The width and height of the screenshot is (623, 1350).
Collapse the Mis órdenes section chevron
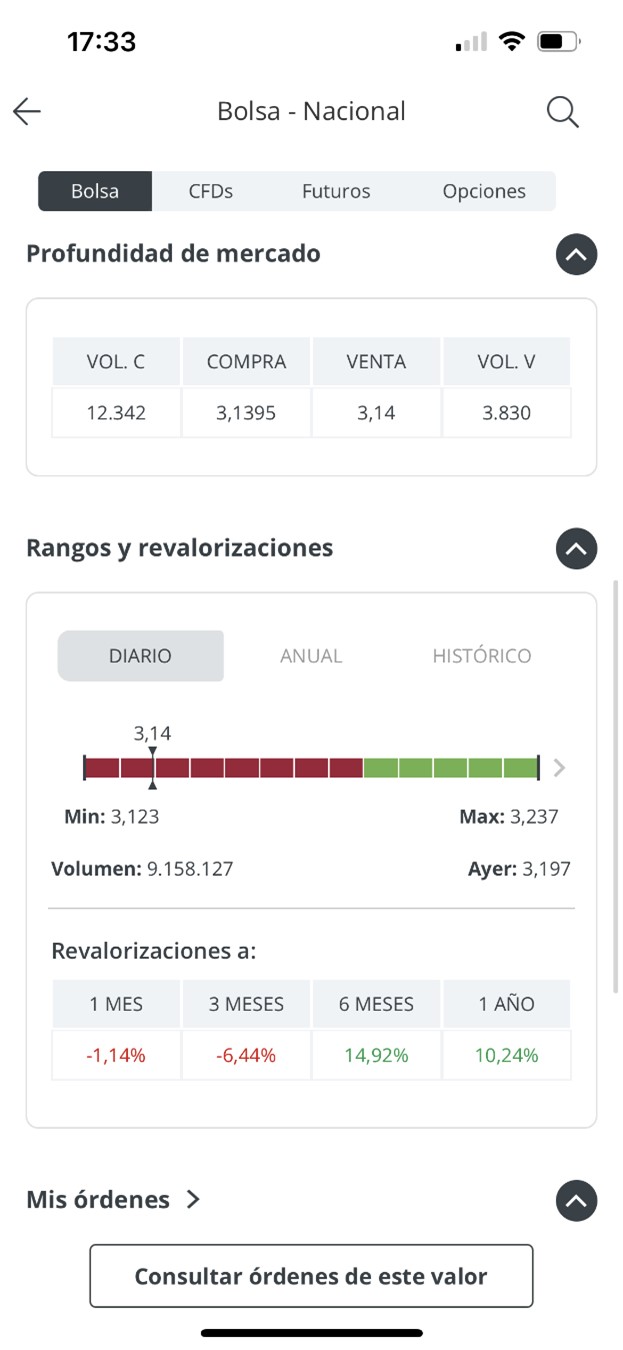576,1201
